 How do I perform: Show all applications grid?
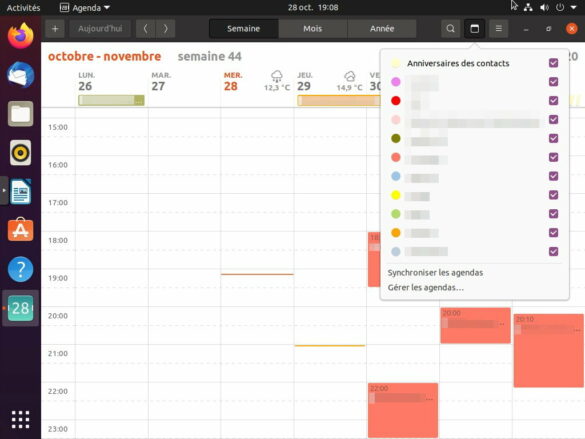coord(21,420)
